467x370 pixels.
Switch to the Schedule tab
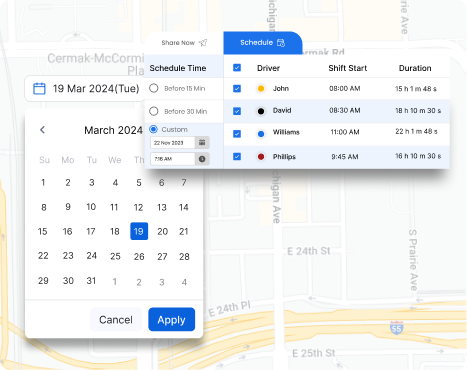coord(262,43)
